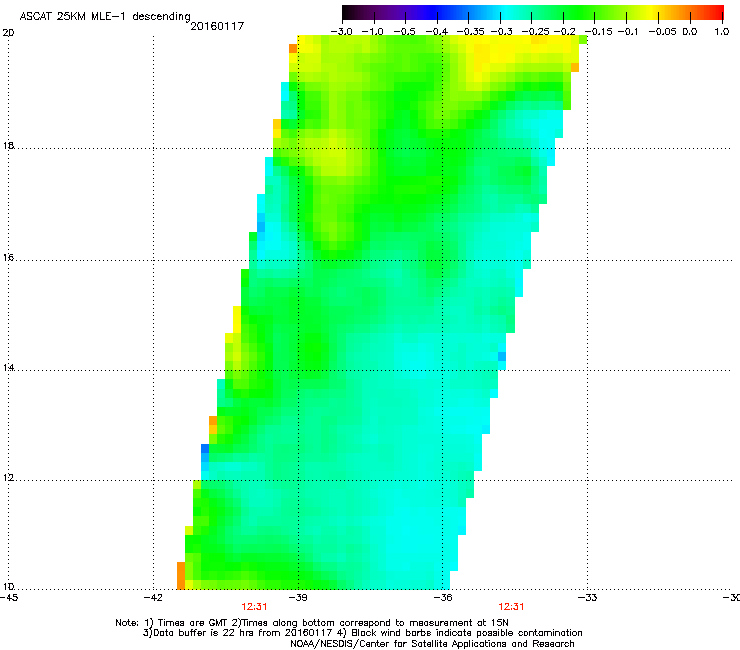Click the black end of the colorbar
This screenshot has height=650, width=740.
pyautogui.click(x=349, y=12)
